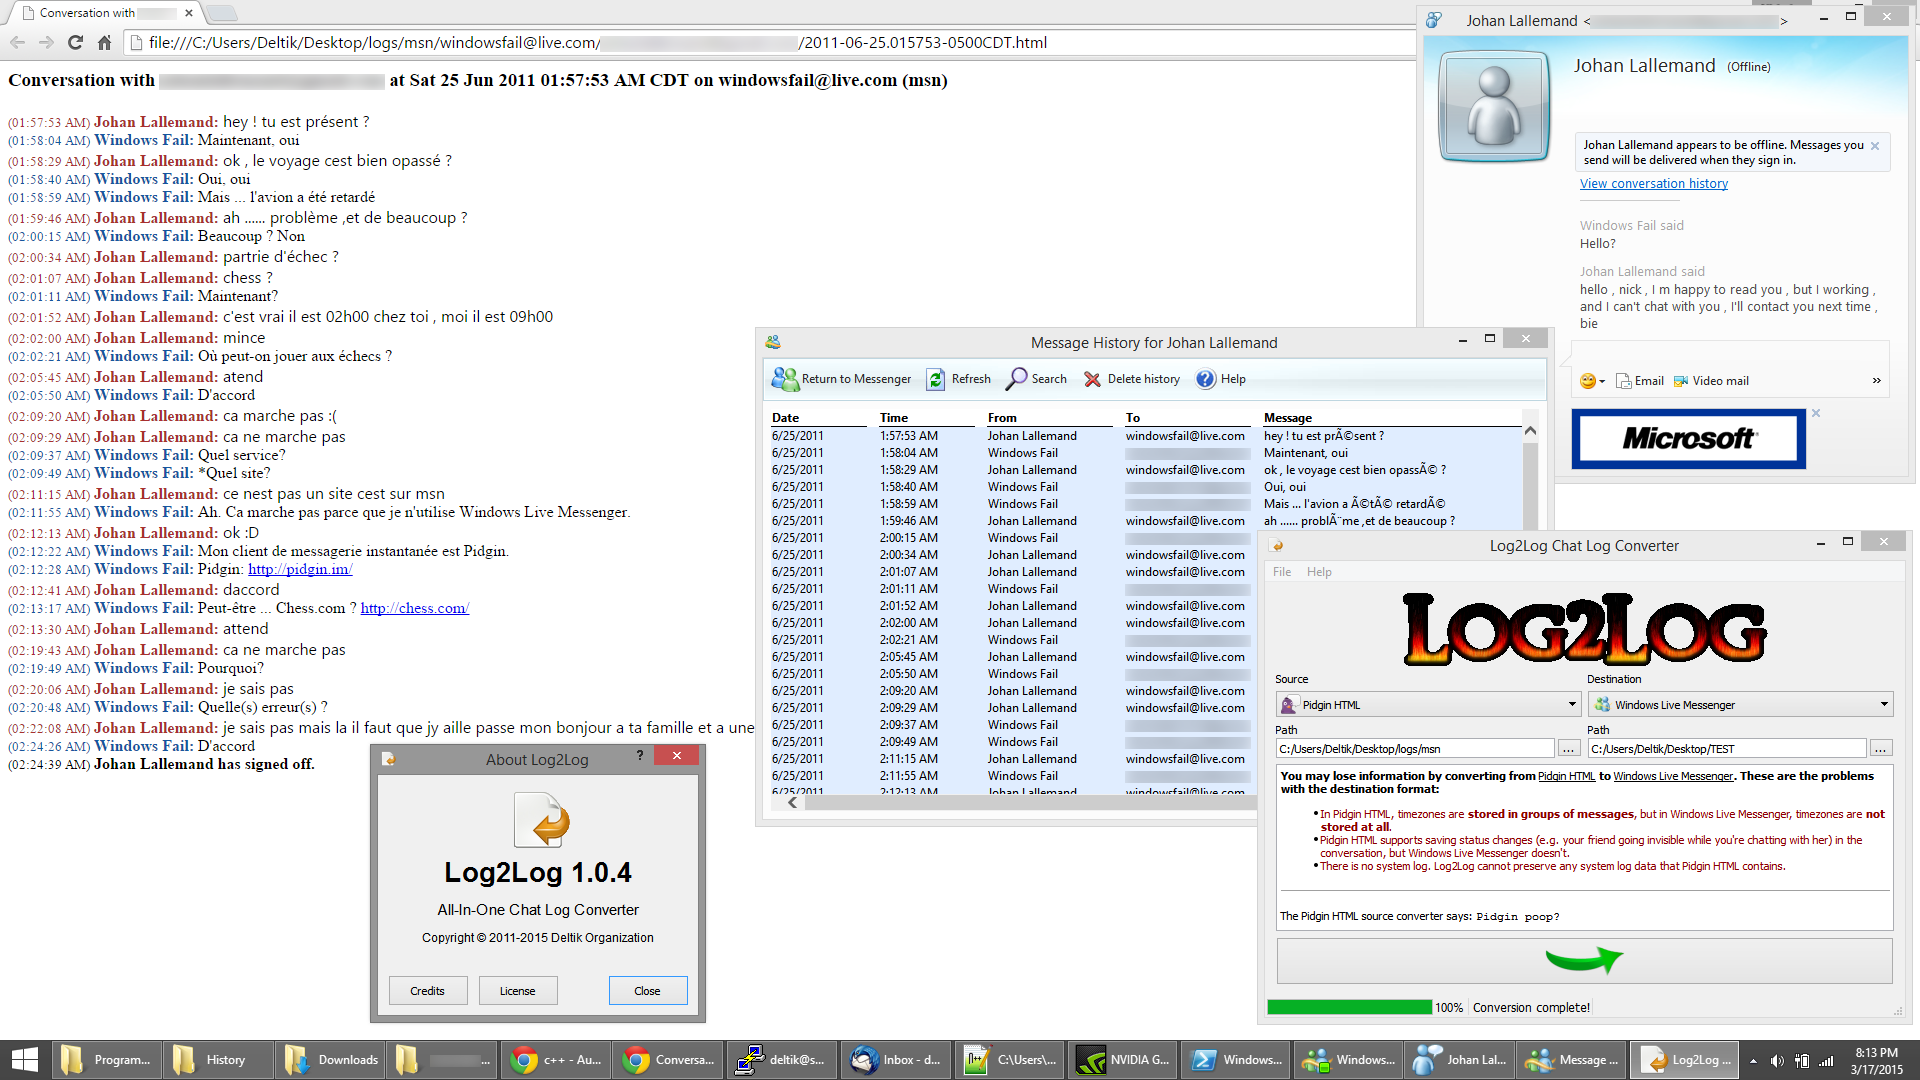Open the Source format dropdown (Pidgin HTML)

pos(1427,705)
